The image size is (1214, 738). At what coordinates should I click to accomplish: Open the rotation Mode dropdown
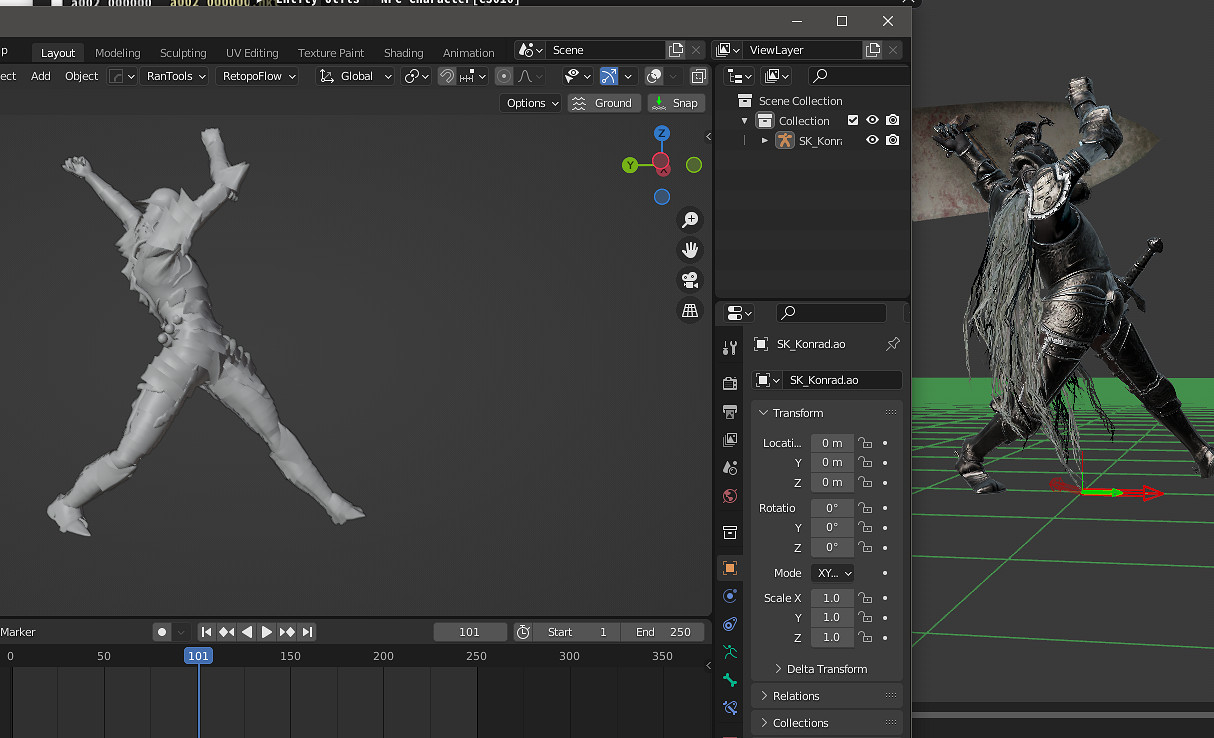832,573
